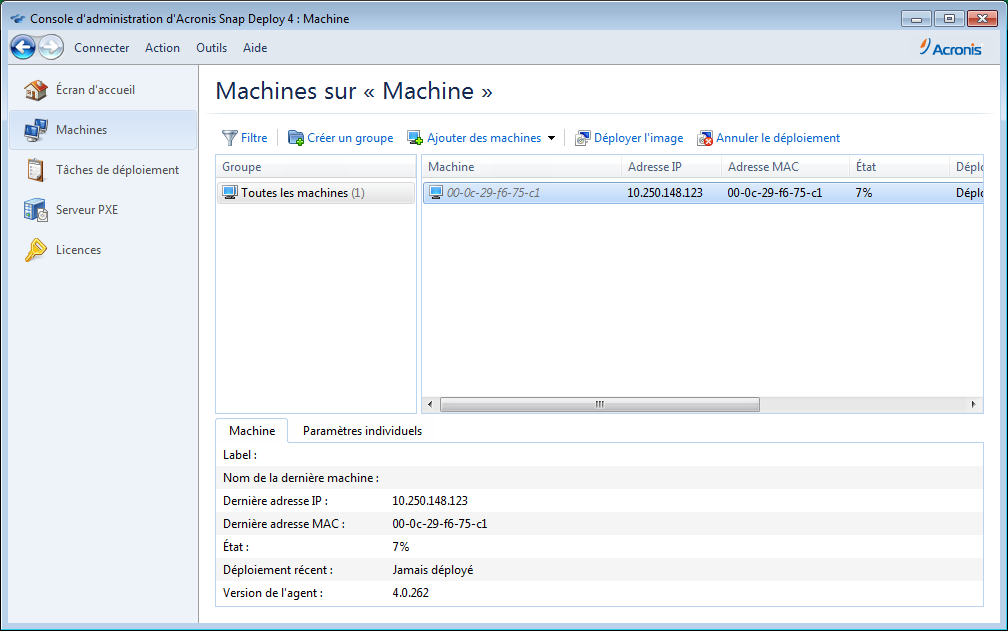Sort by the Adresse IP column header
This screenshot has height=631, width=1008.
pyautogui.click(x=654, y=167)
